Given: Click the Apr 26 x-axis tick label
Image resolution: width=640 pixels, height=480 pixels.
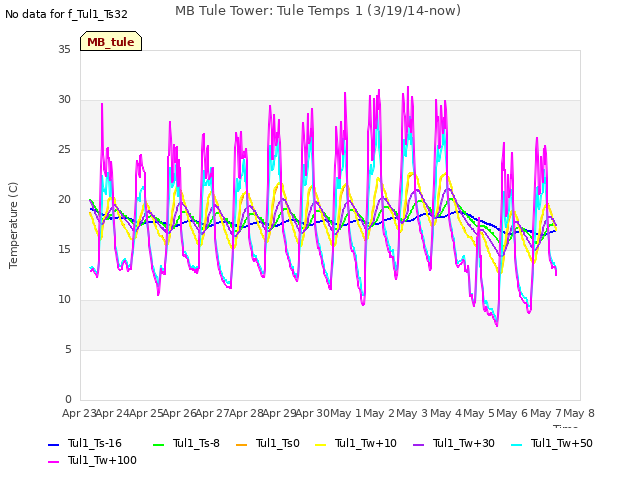Looking at the screenshot, I should point(179,413).
